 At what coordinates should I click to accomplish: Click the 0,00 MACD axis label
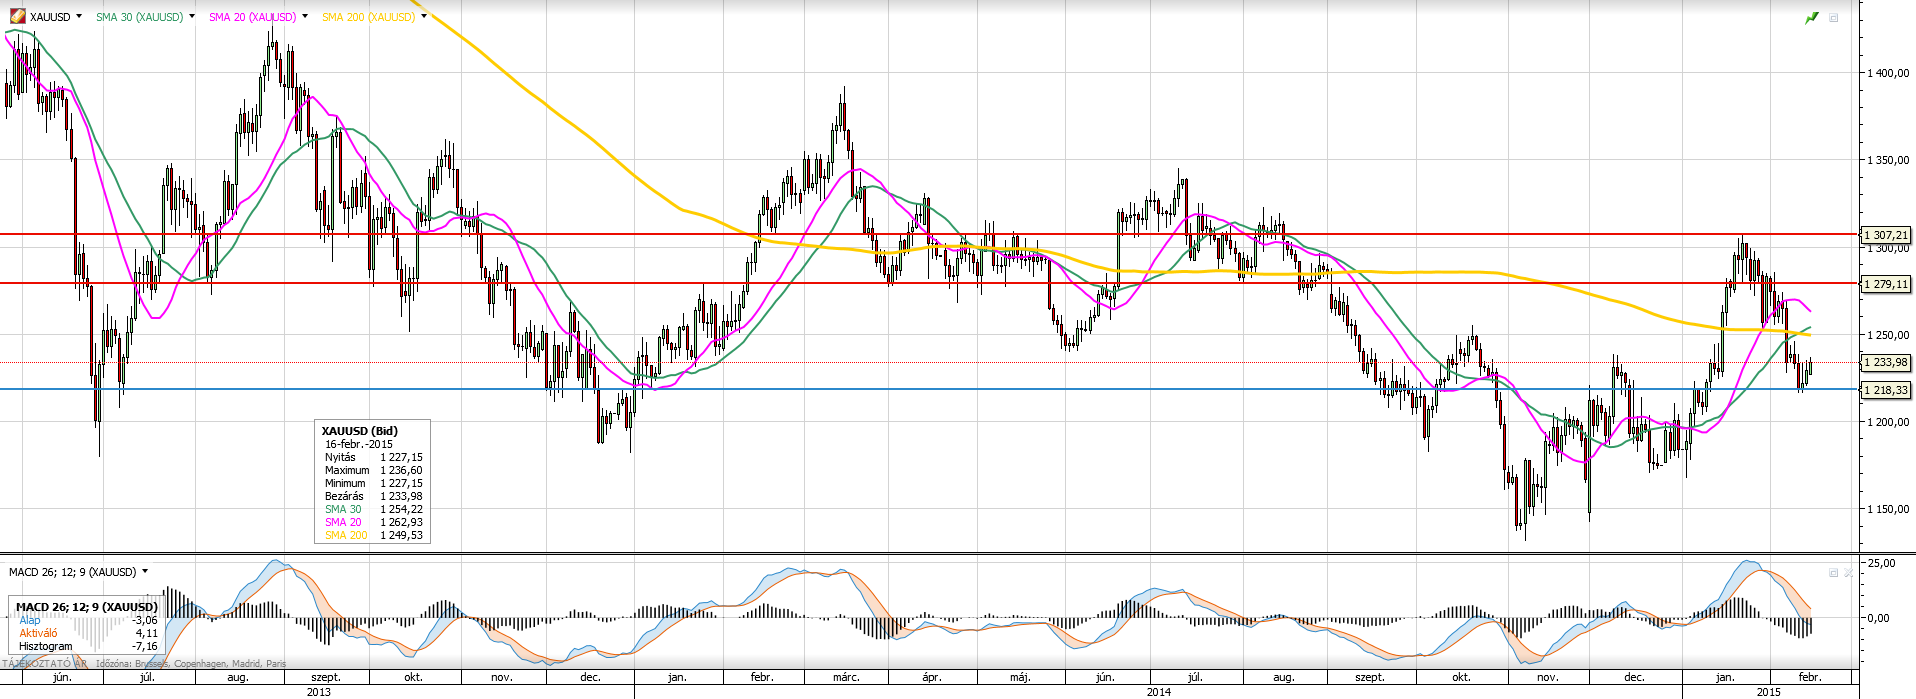point(1878,618)
